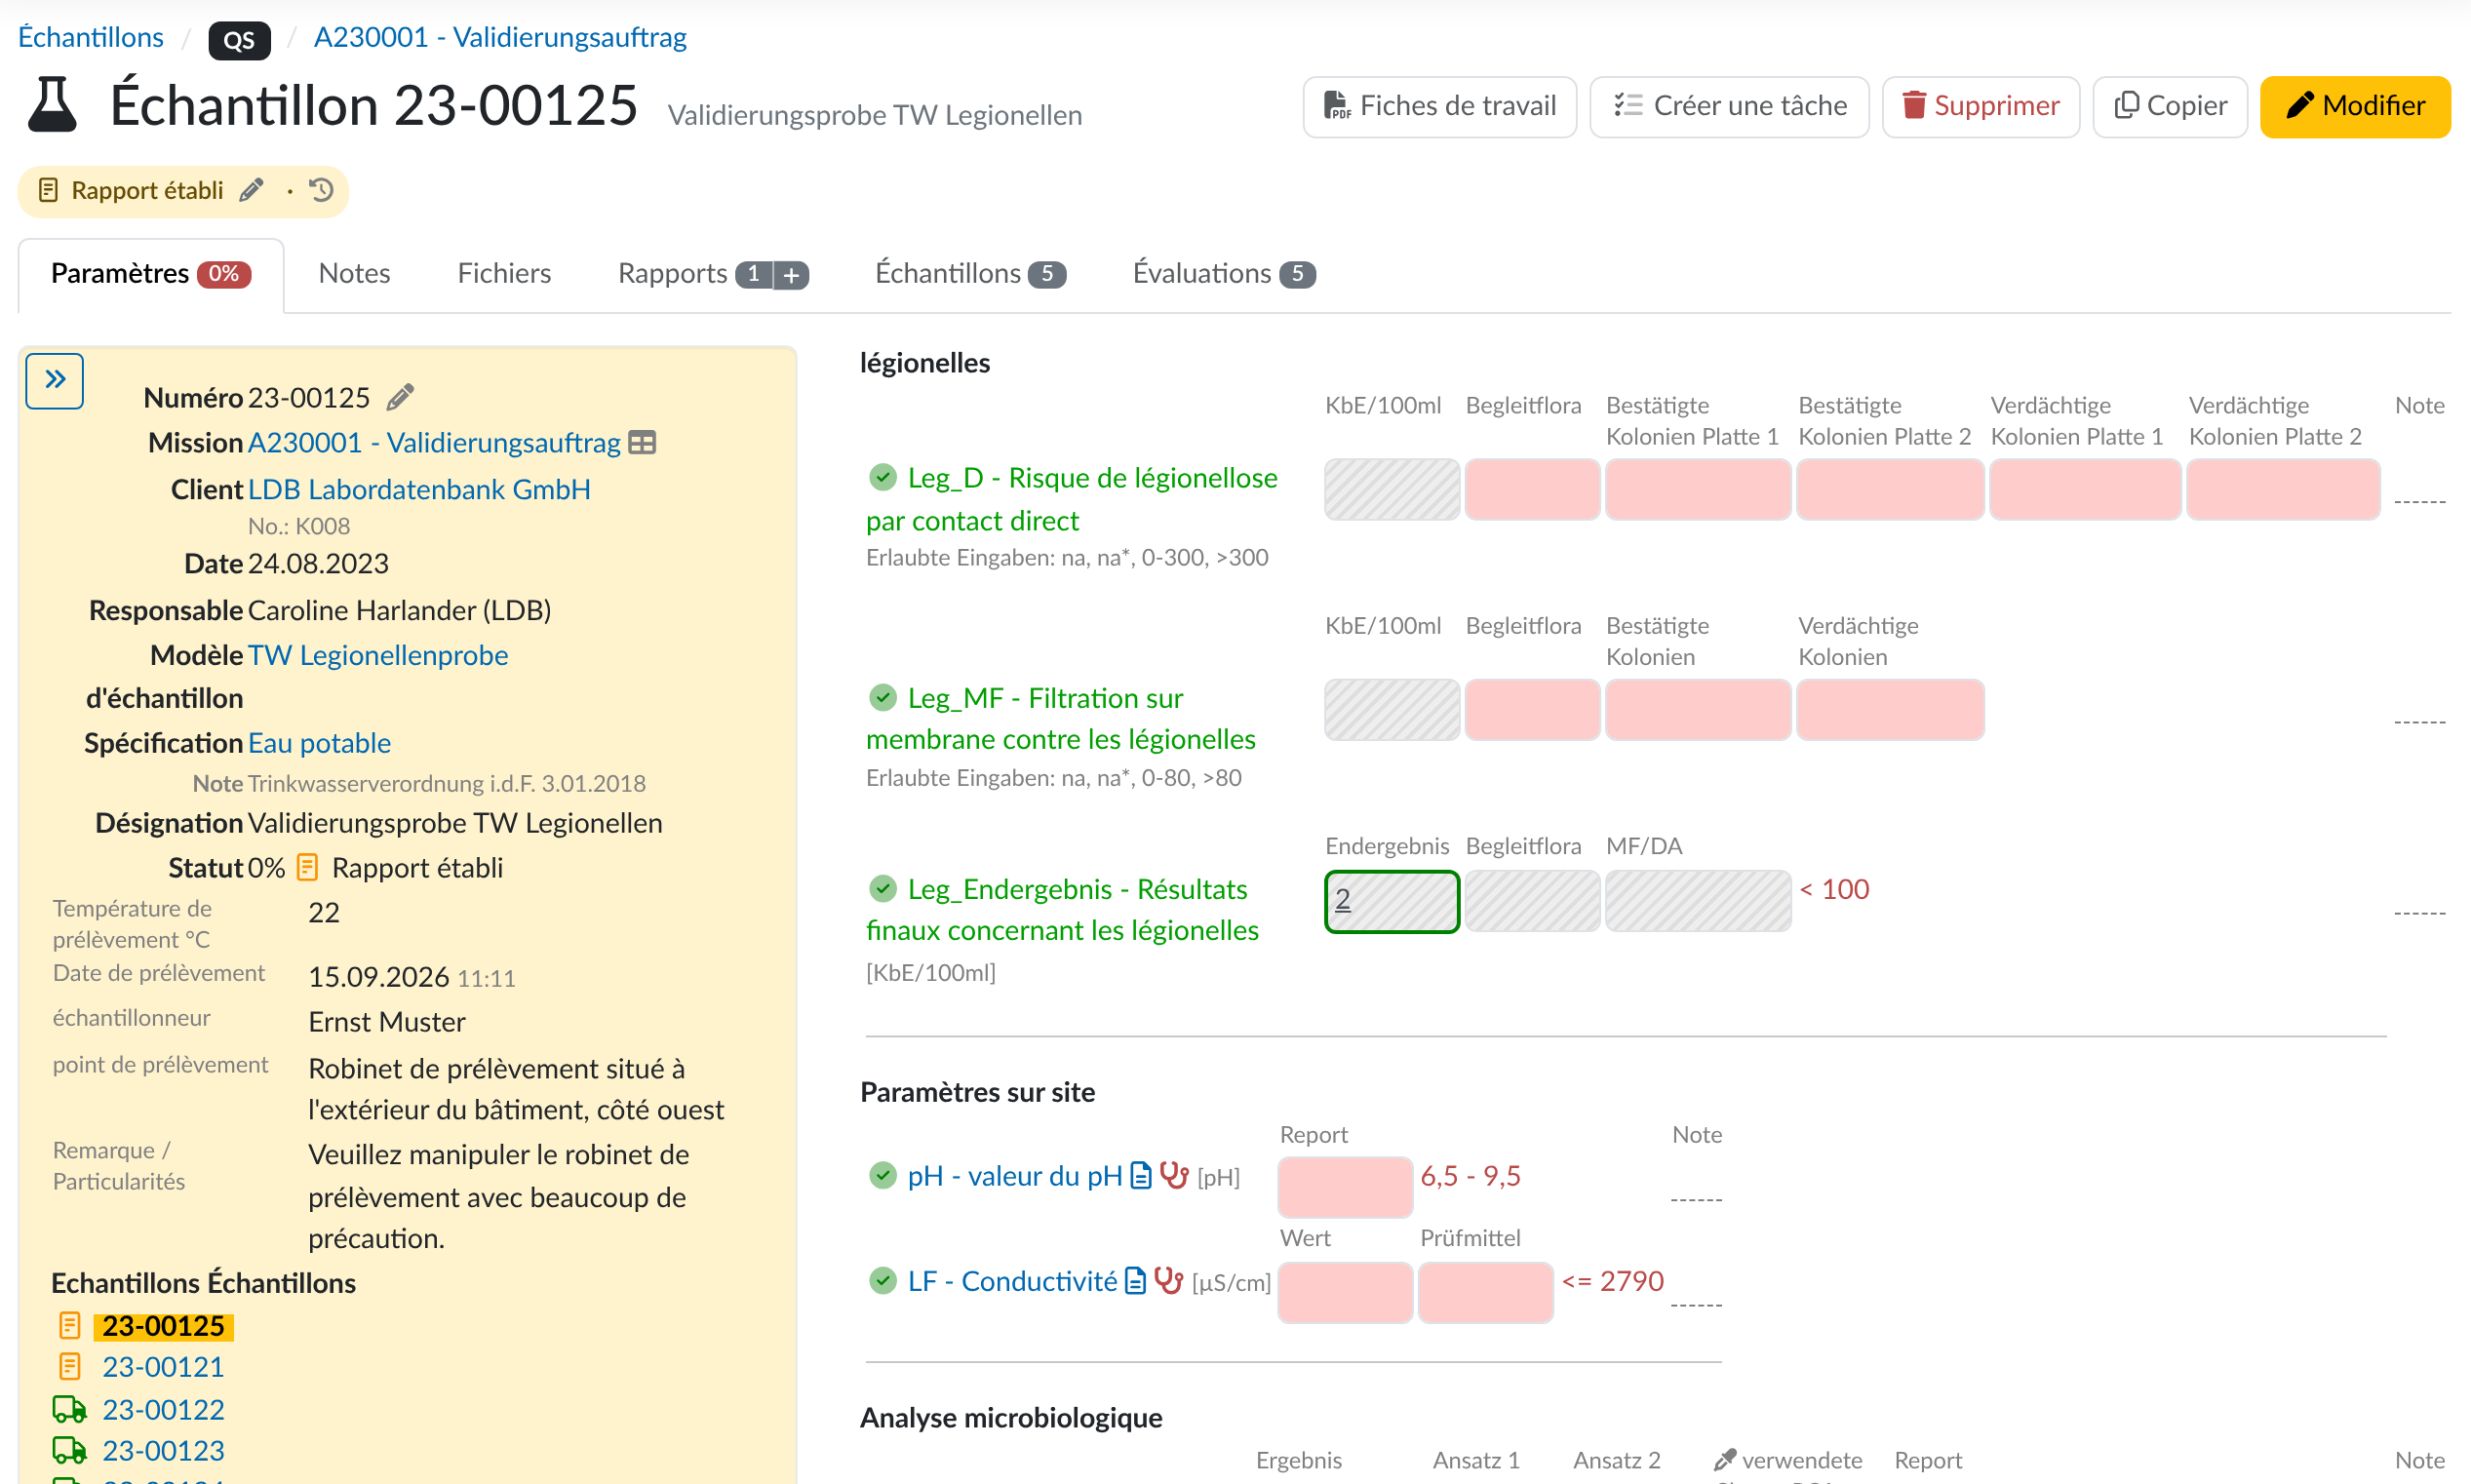The width and height of the screenshot is (2471, 1484).
Task: Click the LF Conductivité Wert field
Action: tap(1345, 1292)
